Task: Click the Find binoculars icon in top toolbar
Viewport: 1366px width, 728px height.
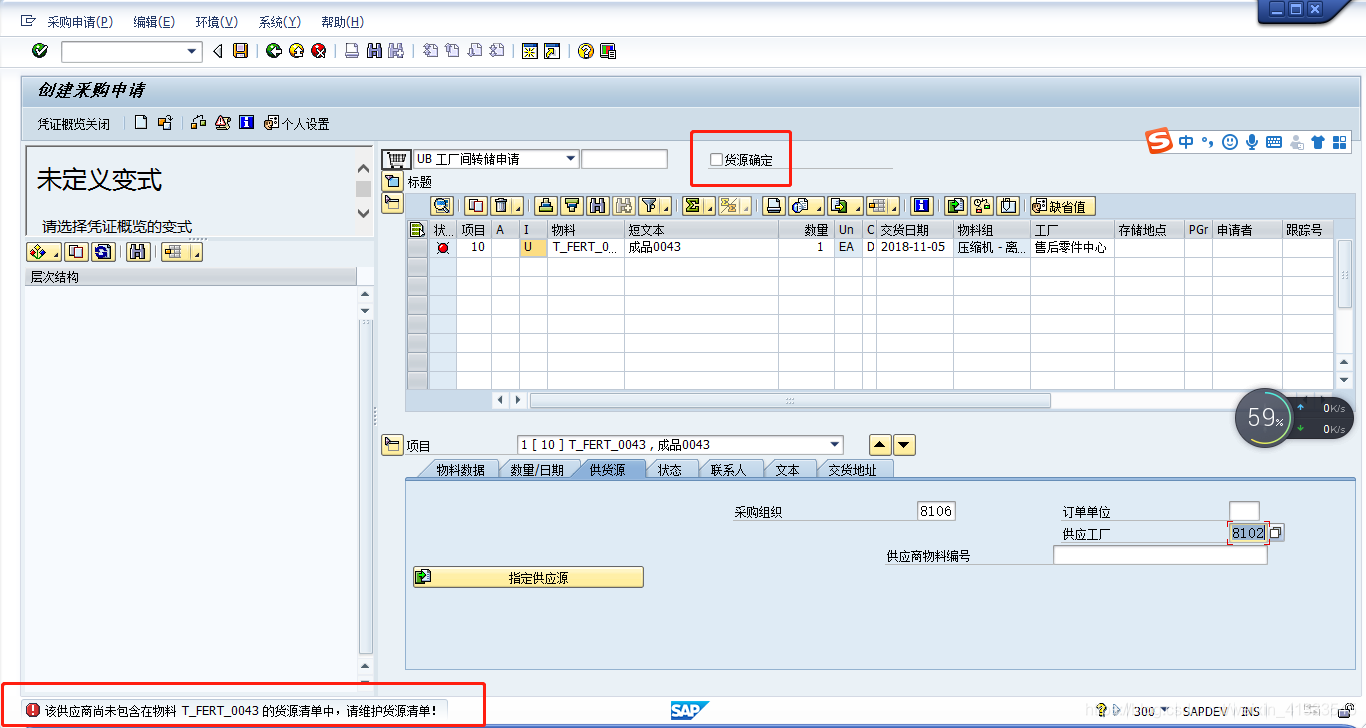Action: click(x=374, y=51)
